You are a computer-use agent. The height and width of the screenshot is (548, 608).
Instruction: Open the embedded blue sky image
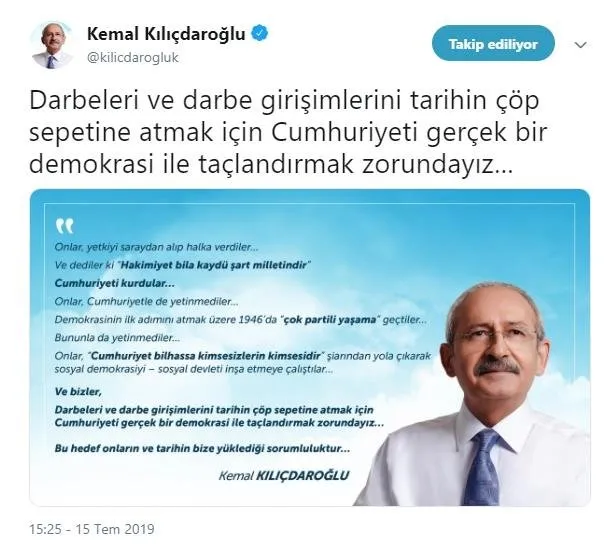[x=310, y=347]
